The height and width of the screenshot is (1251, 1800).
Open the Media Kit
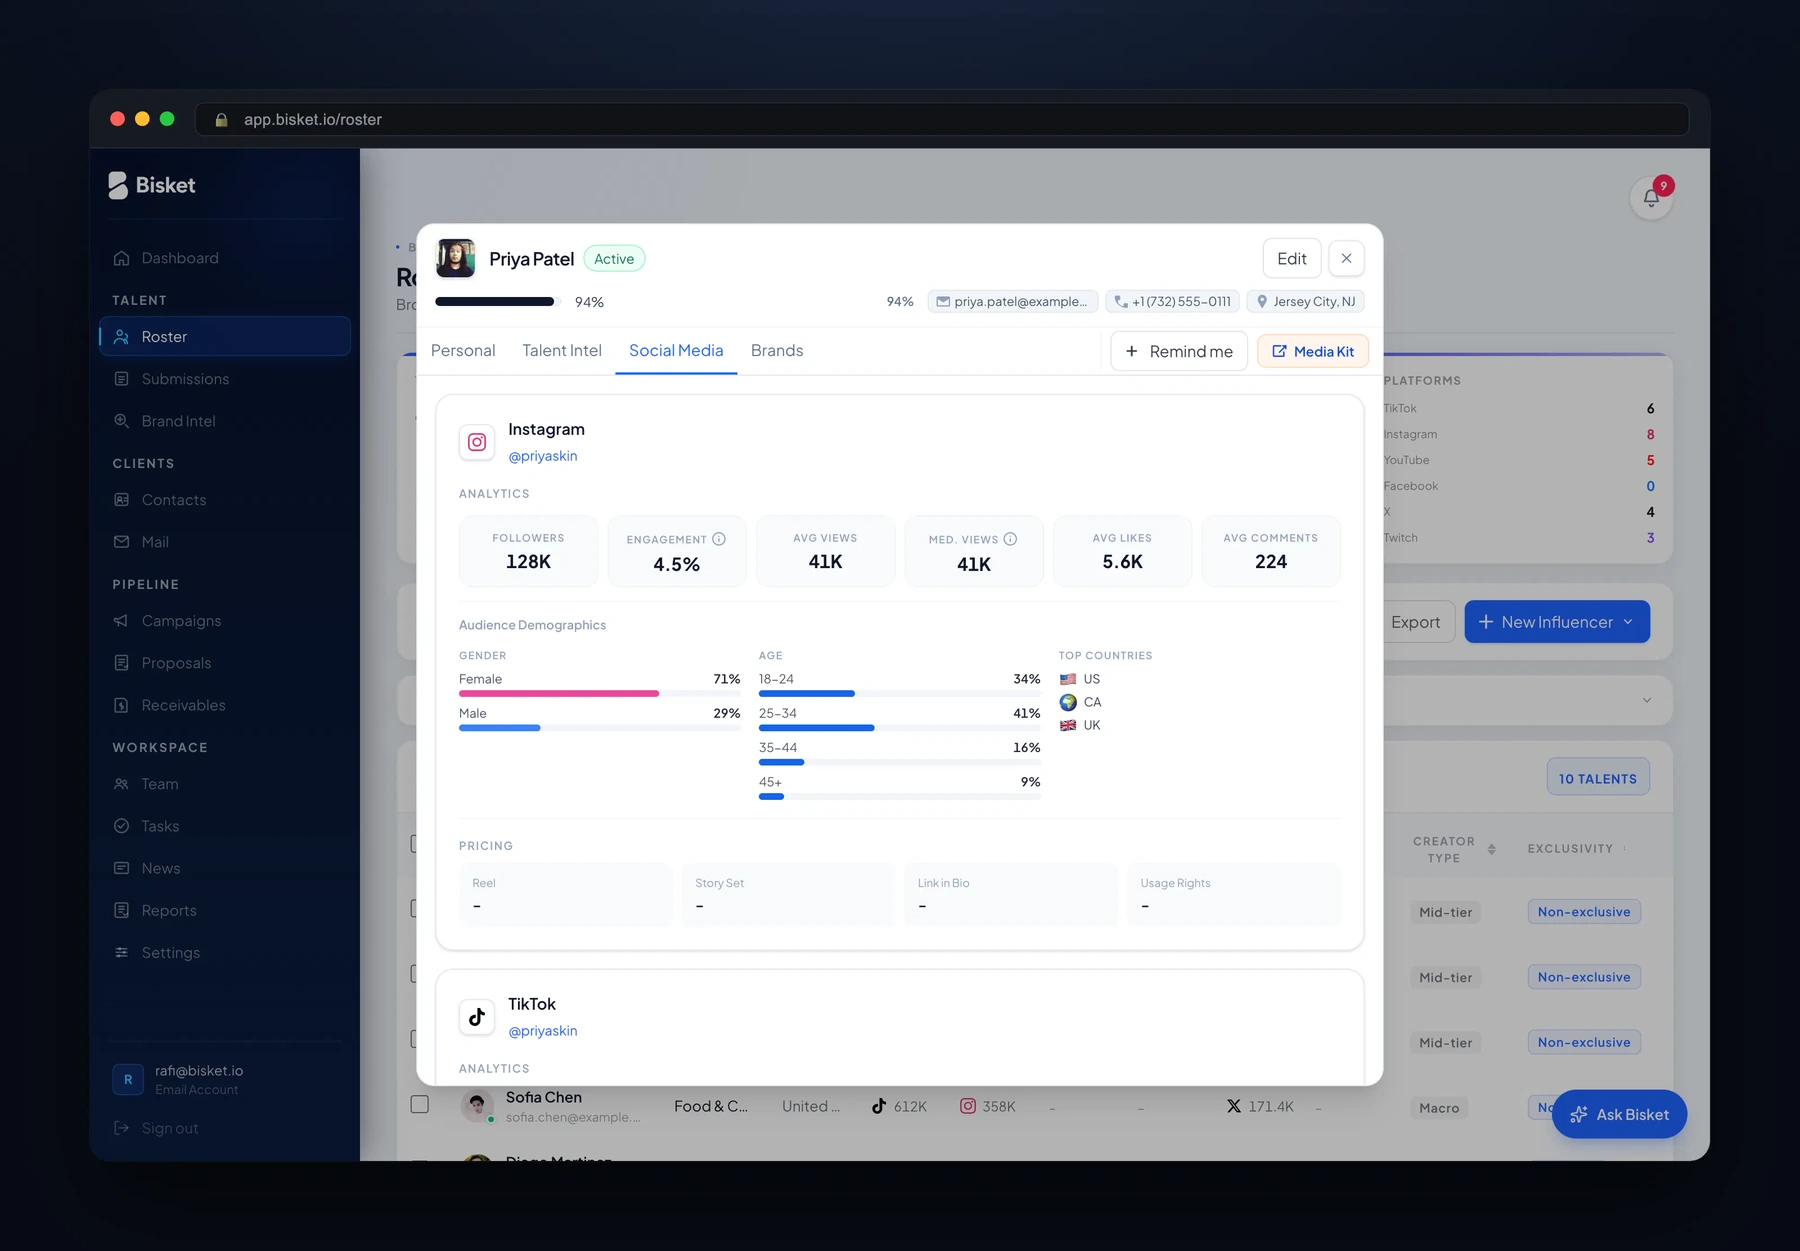1313,351
